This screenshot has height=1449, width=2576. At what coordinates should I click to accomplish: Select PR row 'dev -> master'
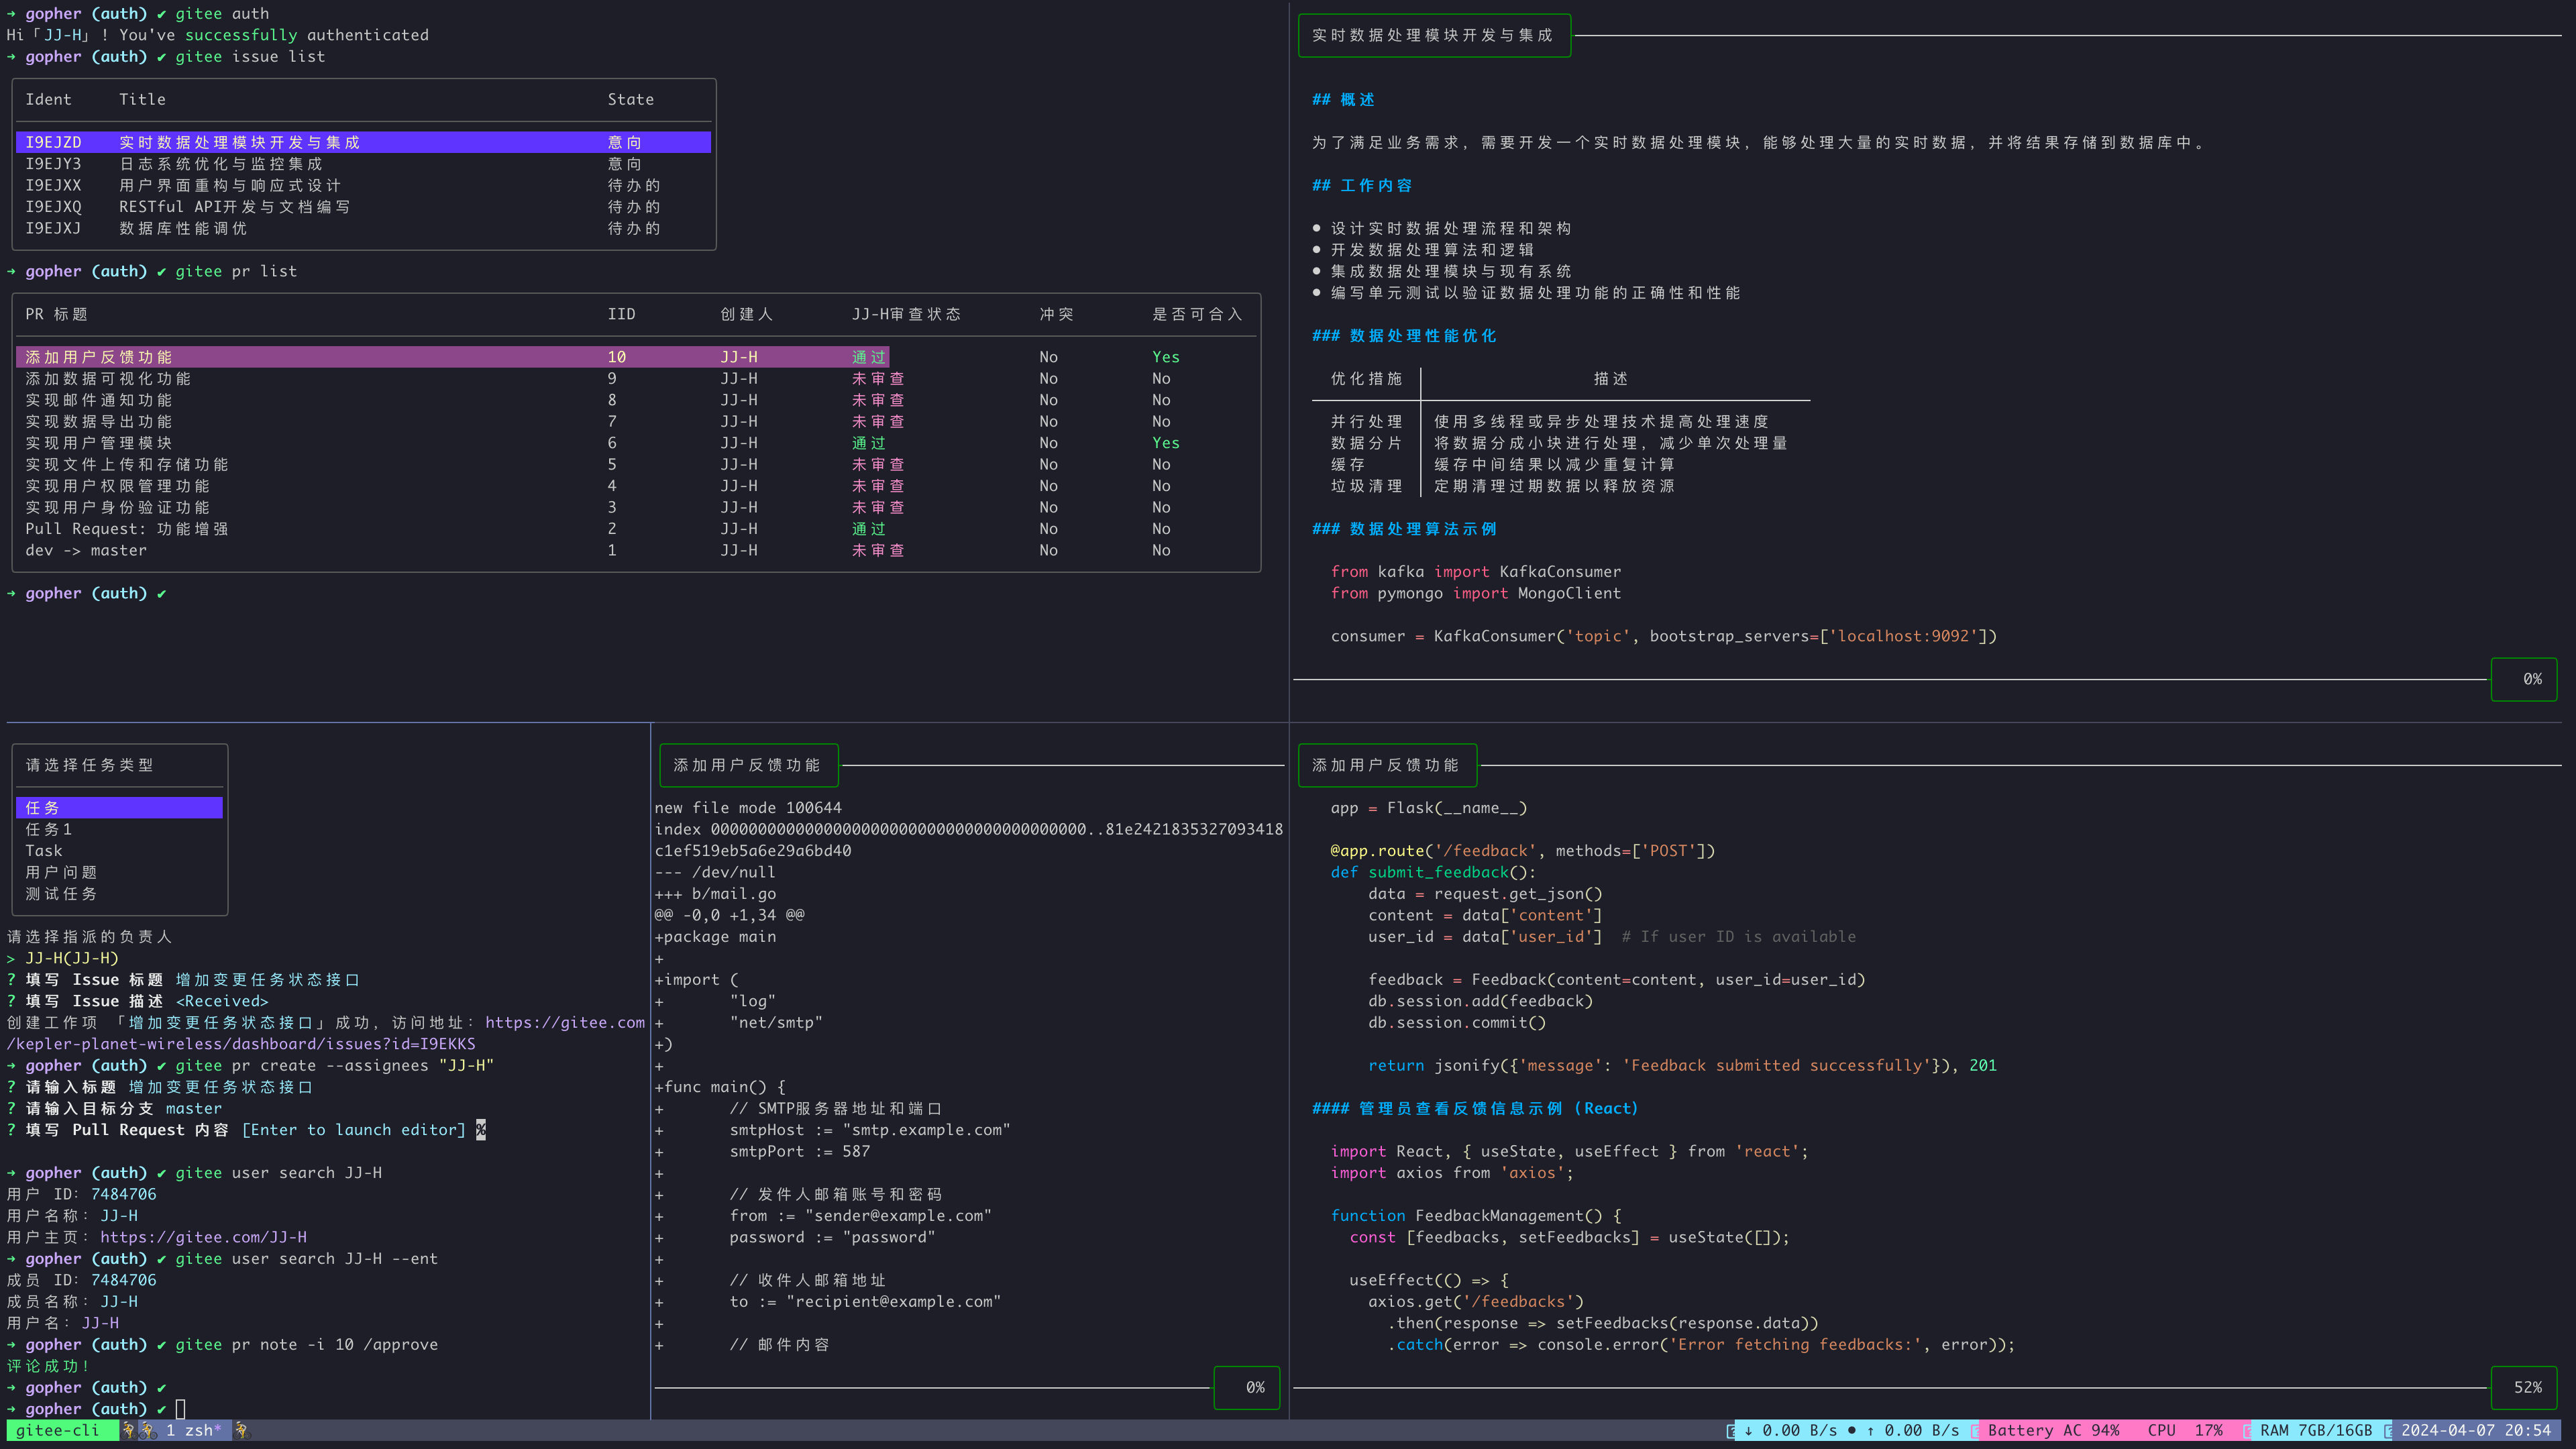[x=636, y=550]
